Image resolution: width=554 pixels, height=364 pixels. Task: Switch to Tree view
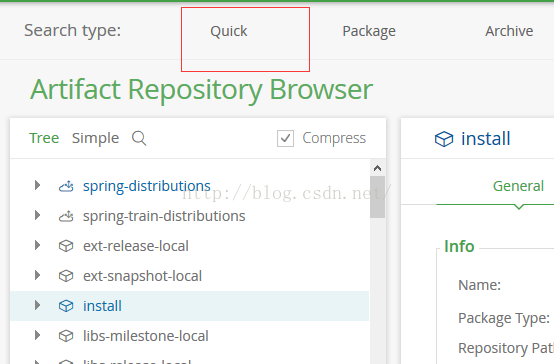(x=44, y=138)
